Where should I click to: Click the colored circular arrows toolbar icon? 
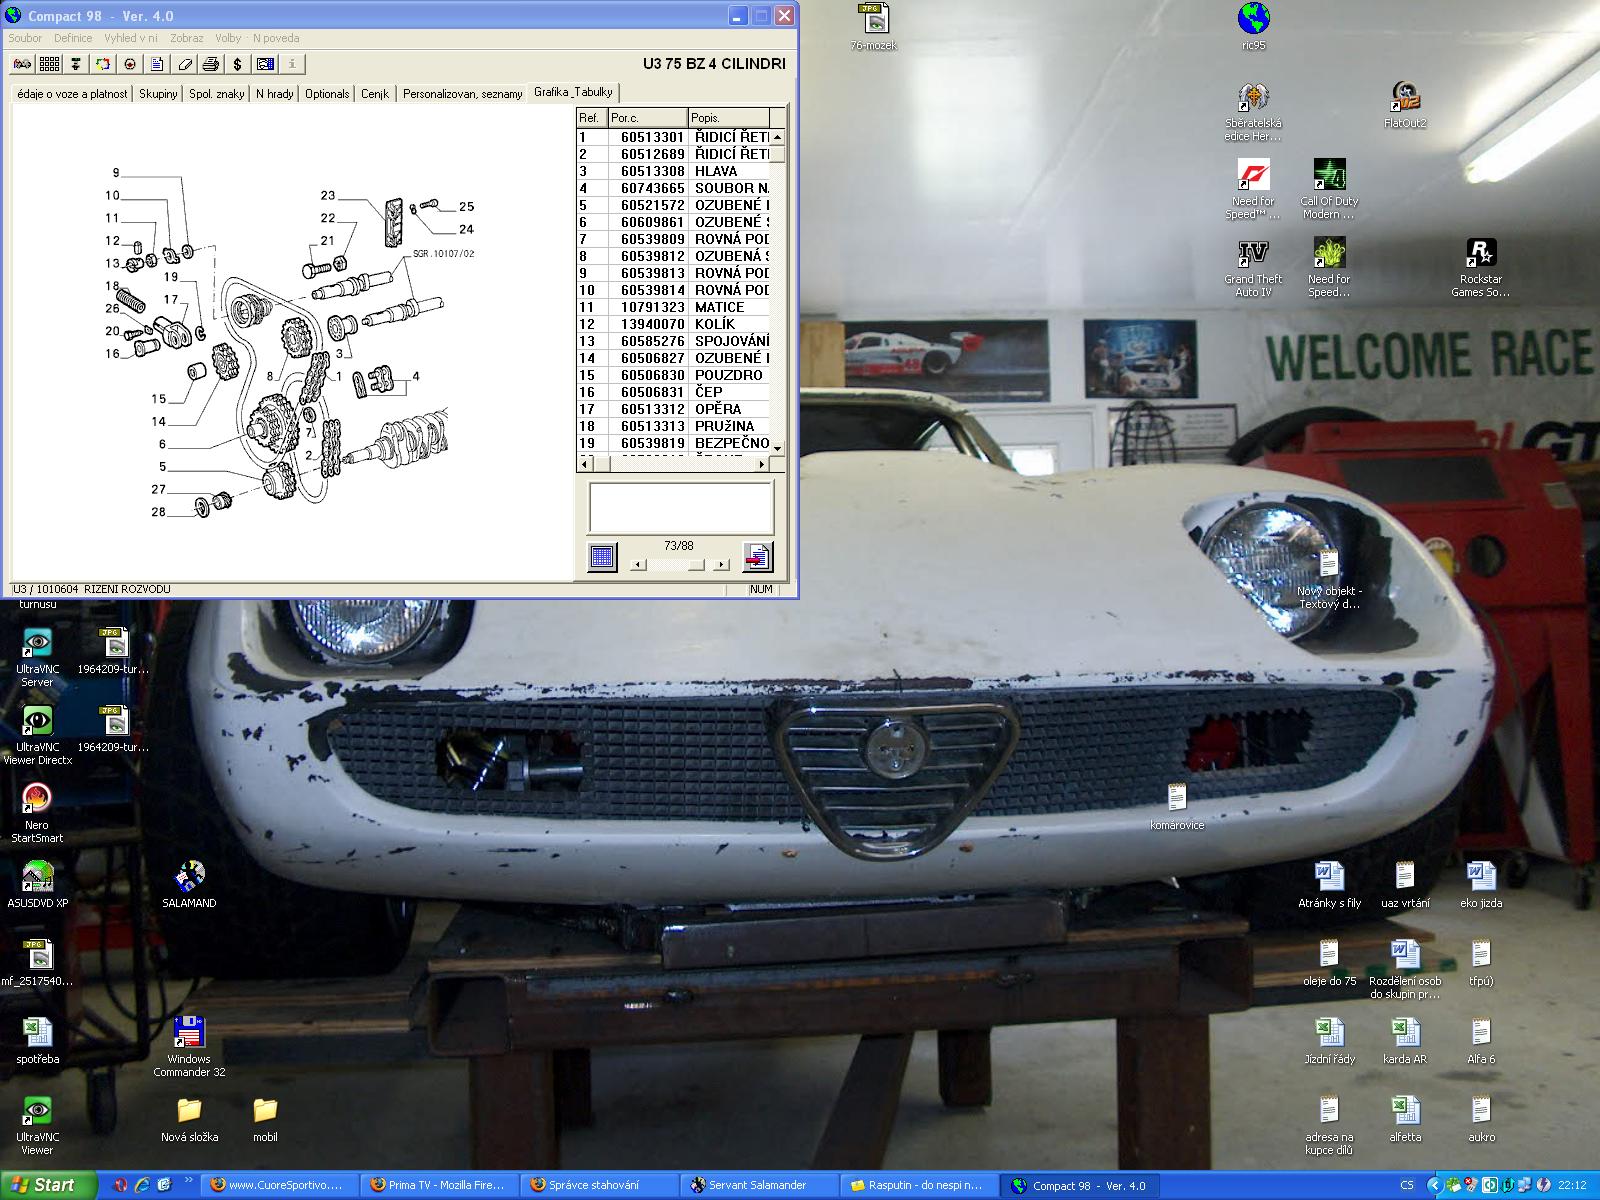pos(103,64)
